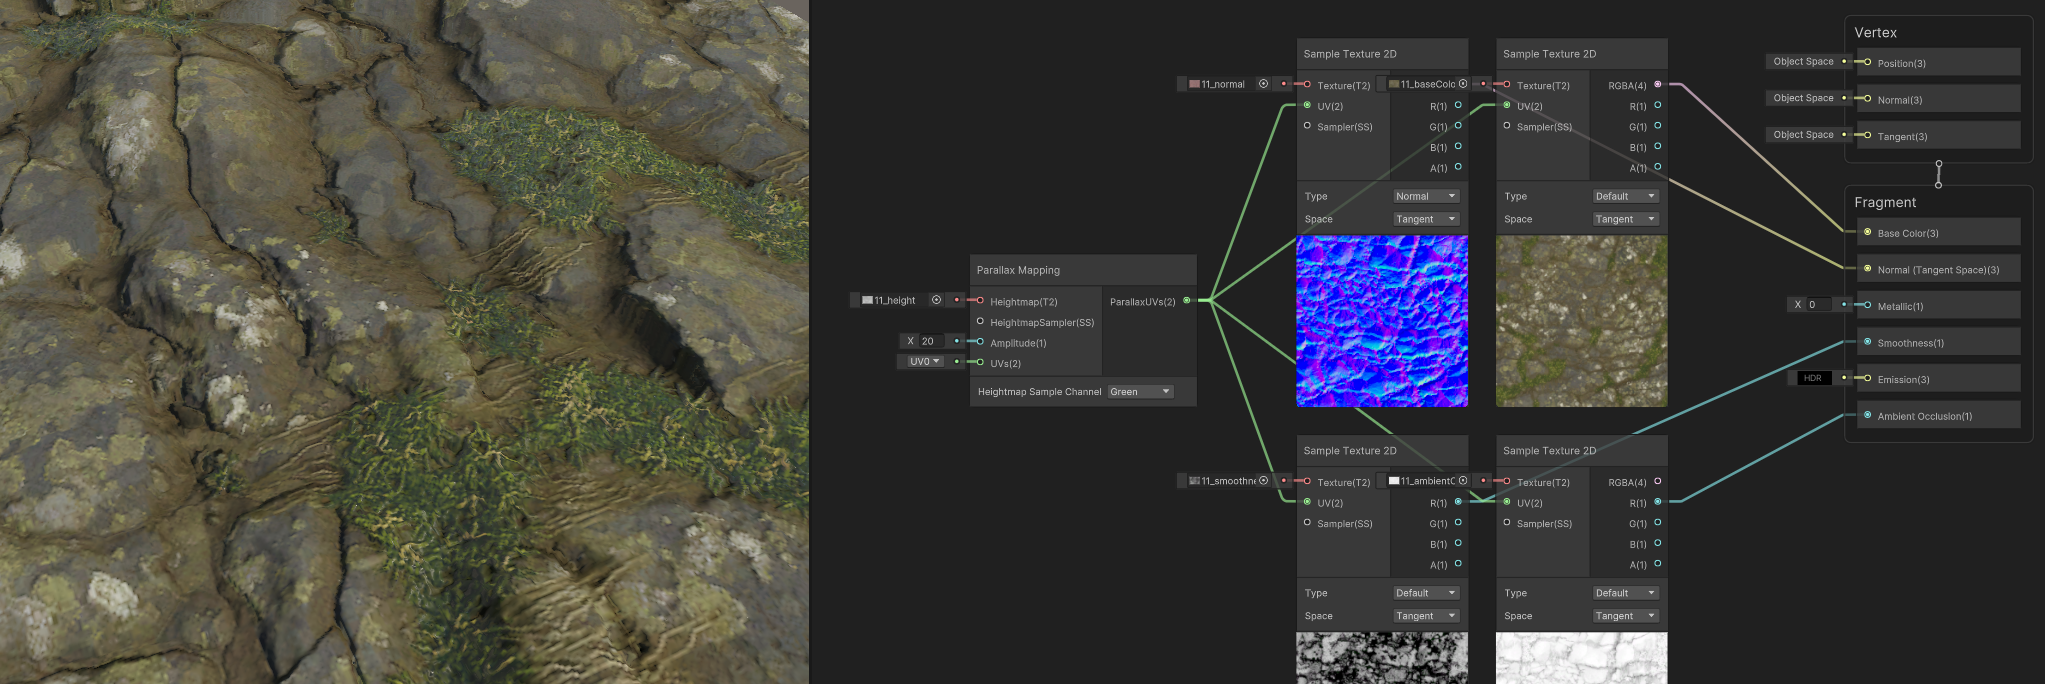Open Type dropdown on the 11_smoothness node

click(x=1426, y=593)
